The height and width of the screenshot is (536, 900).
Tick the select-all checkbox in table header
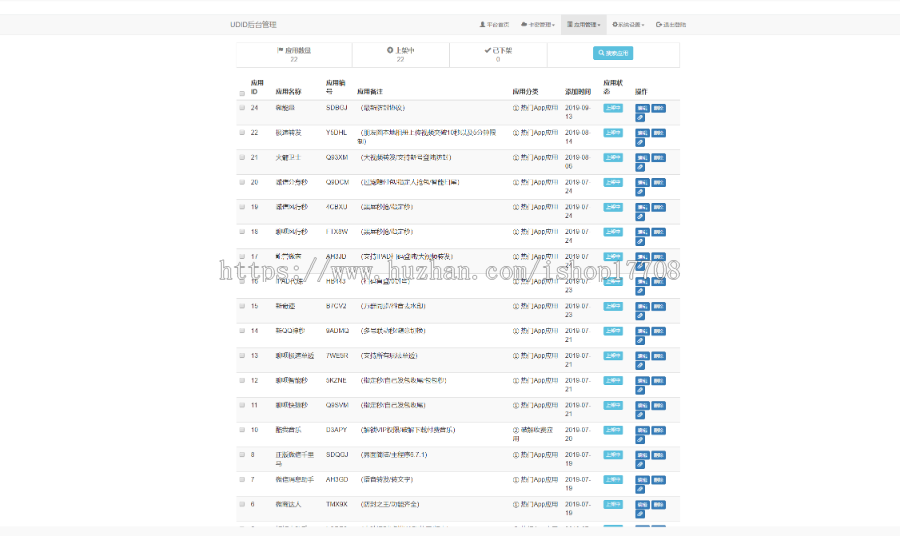pyautogui.click(x=242, y=94)
